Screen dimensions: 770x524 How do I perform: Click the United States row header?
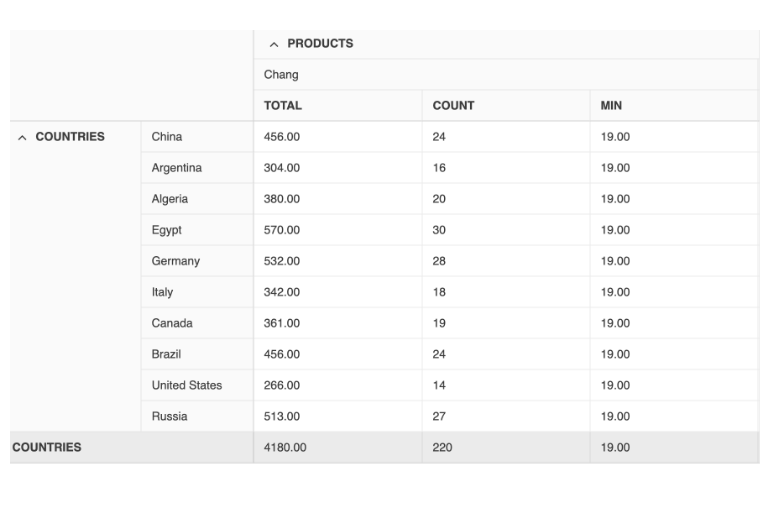point(187,385)
